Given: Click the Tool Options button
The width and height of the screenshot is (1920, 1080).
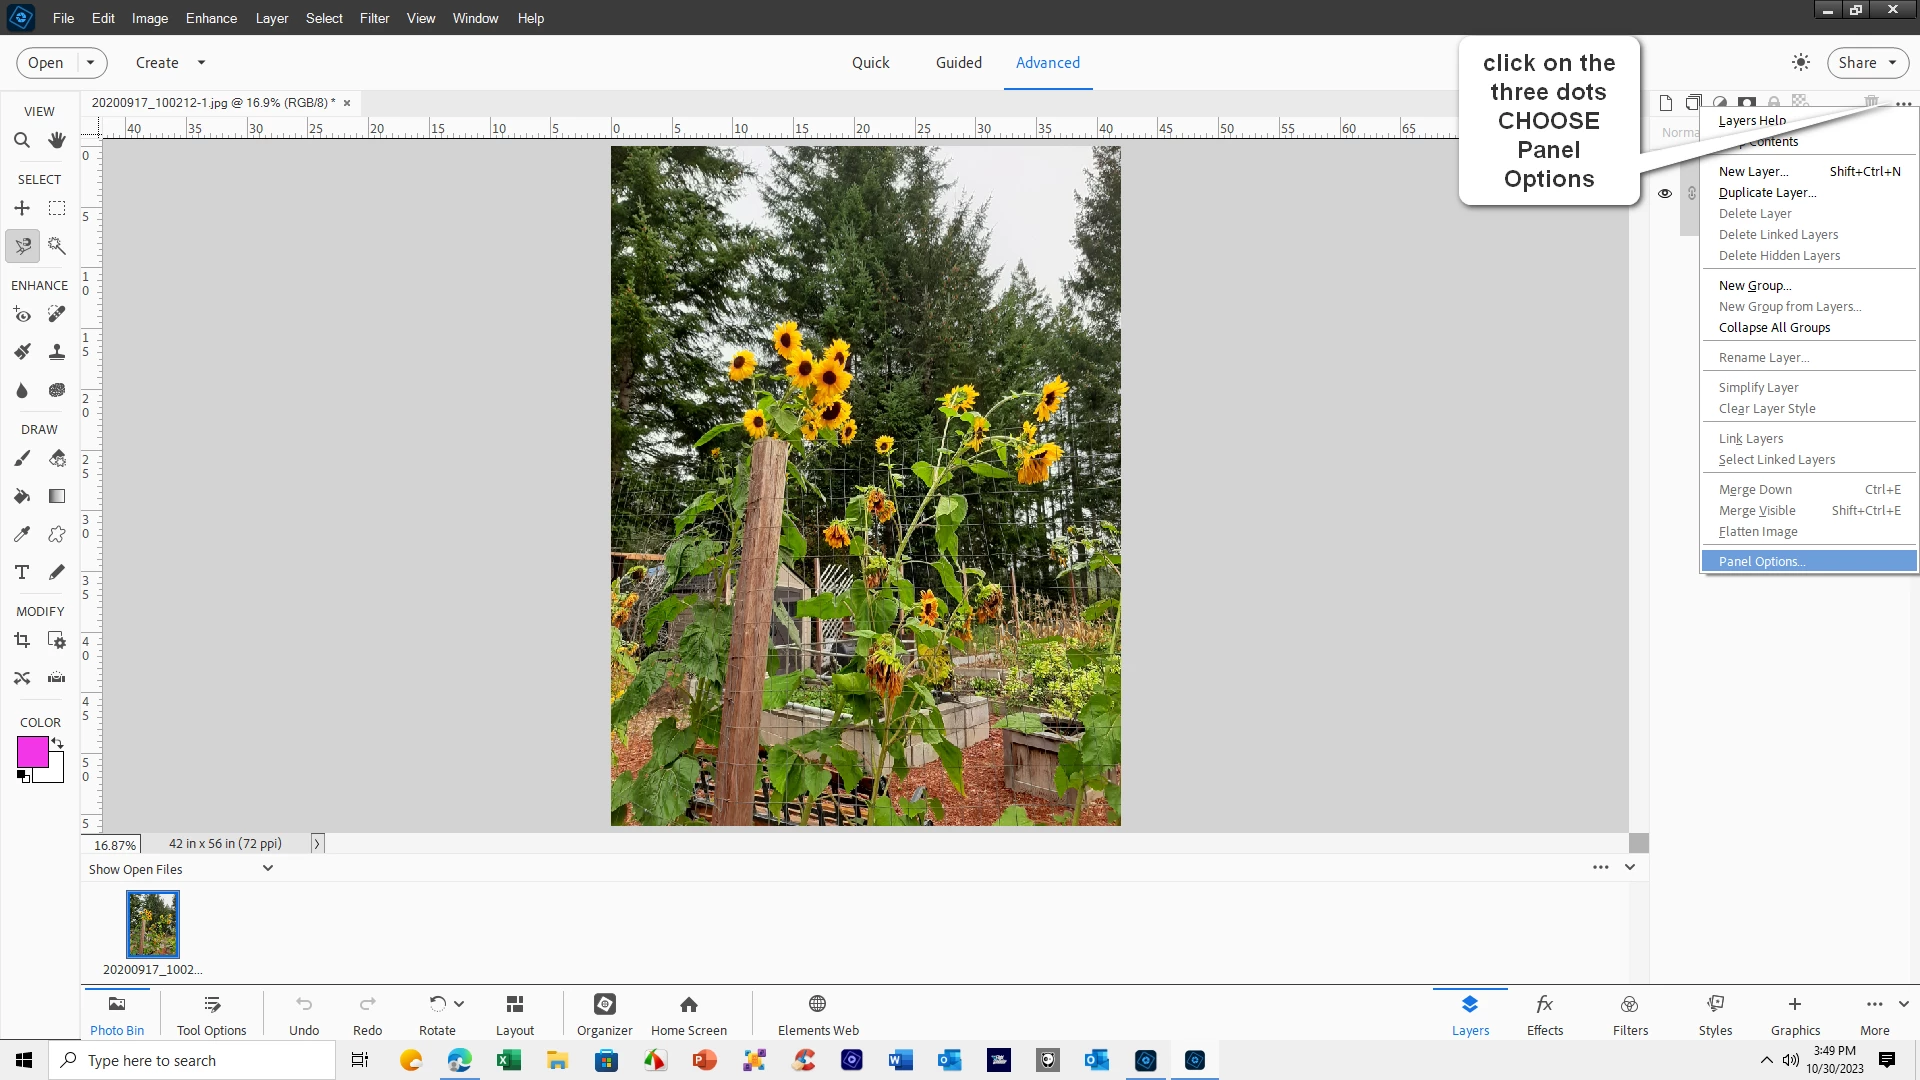Looking at the screenshot, I should (211, 1013).
